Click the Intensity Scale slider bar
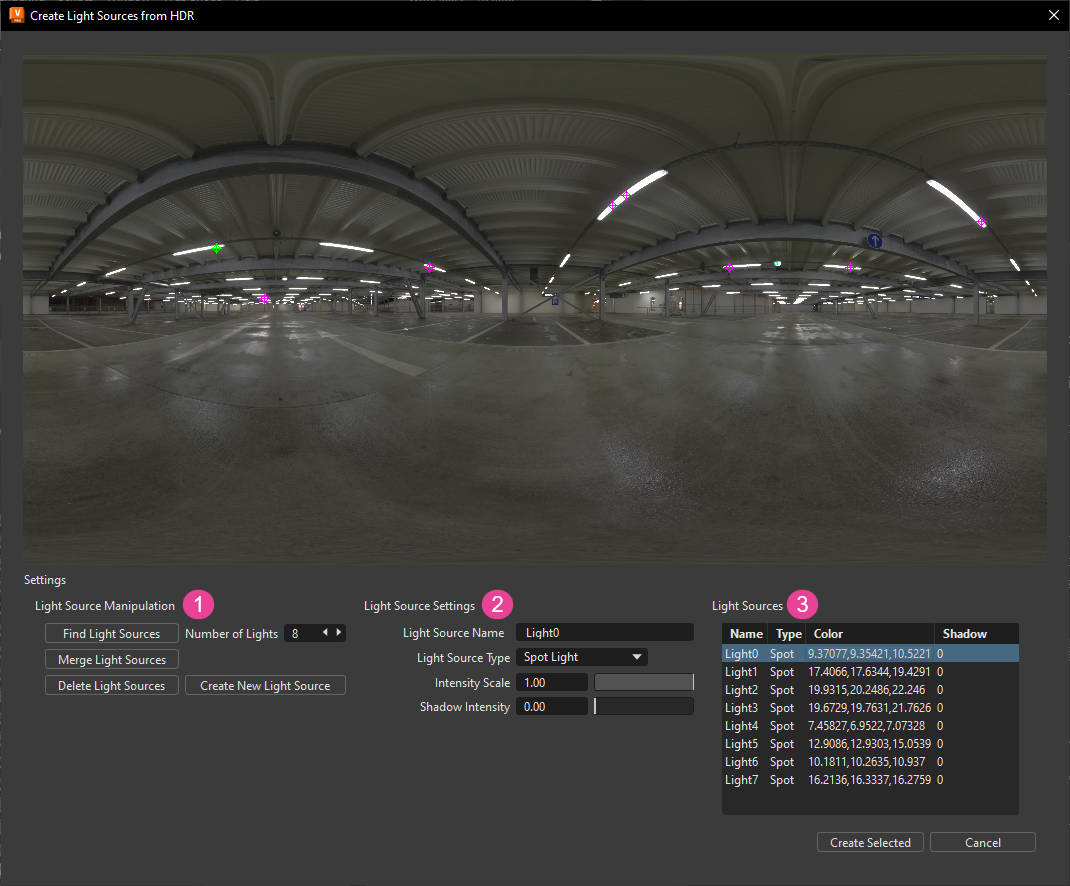The height and width of the screenshot is (886, 1070). coord(643,681)
